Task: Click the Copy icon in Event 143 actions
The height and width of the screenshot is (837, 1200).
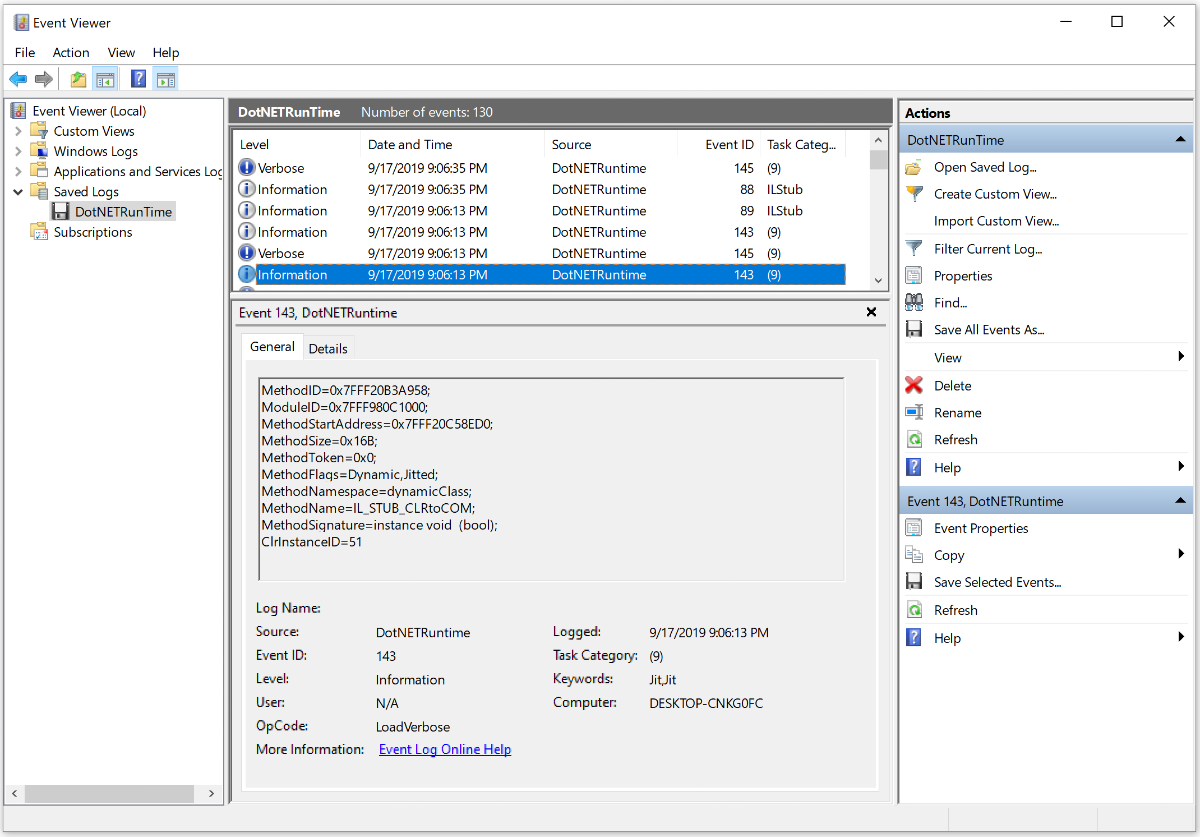Action: [x=914, y=555]
